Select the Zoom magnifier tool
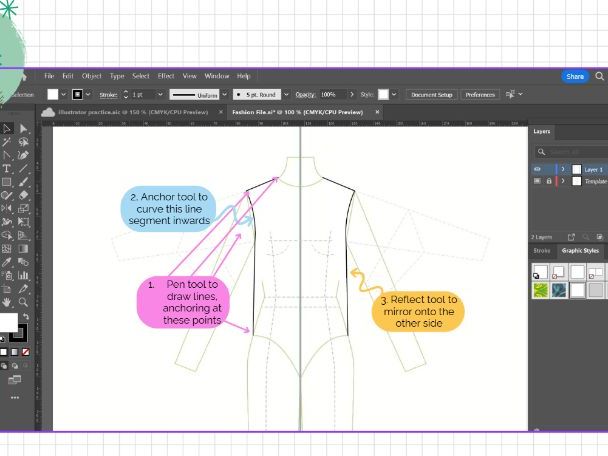The width and height of the screenshot is (608, 456). click(x=23, y=302)
